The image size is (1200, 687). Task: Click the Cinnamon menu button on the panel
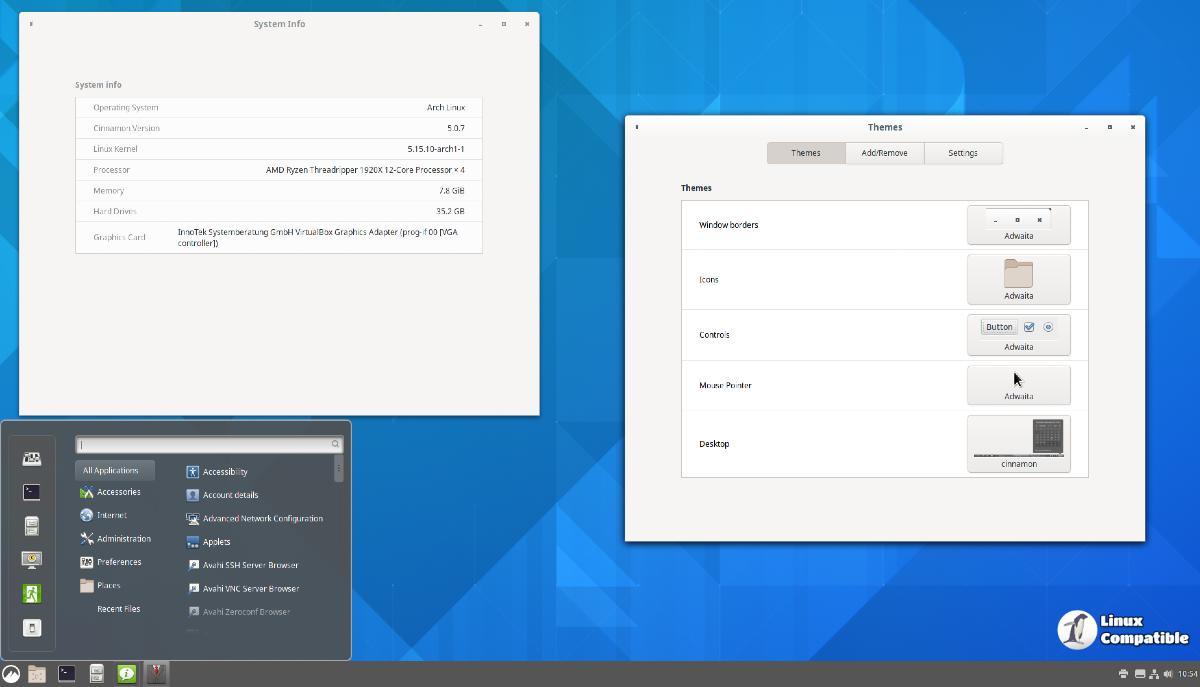pos(11,675)
